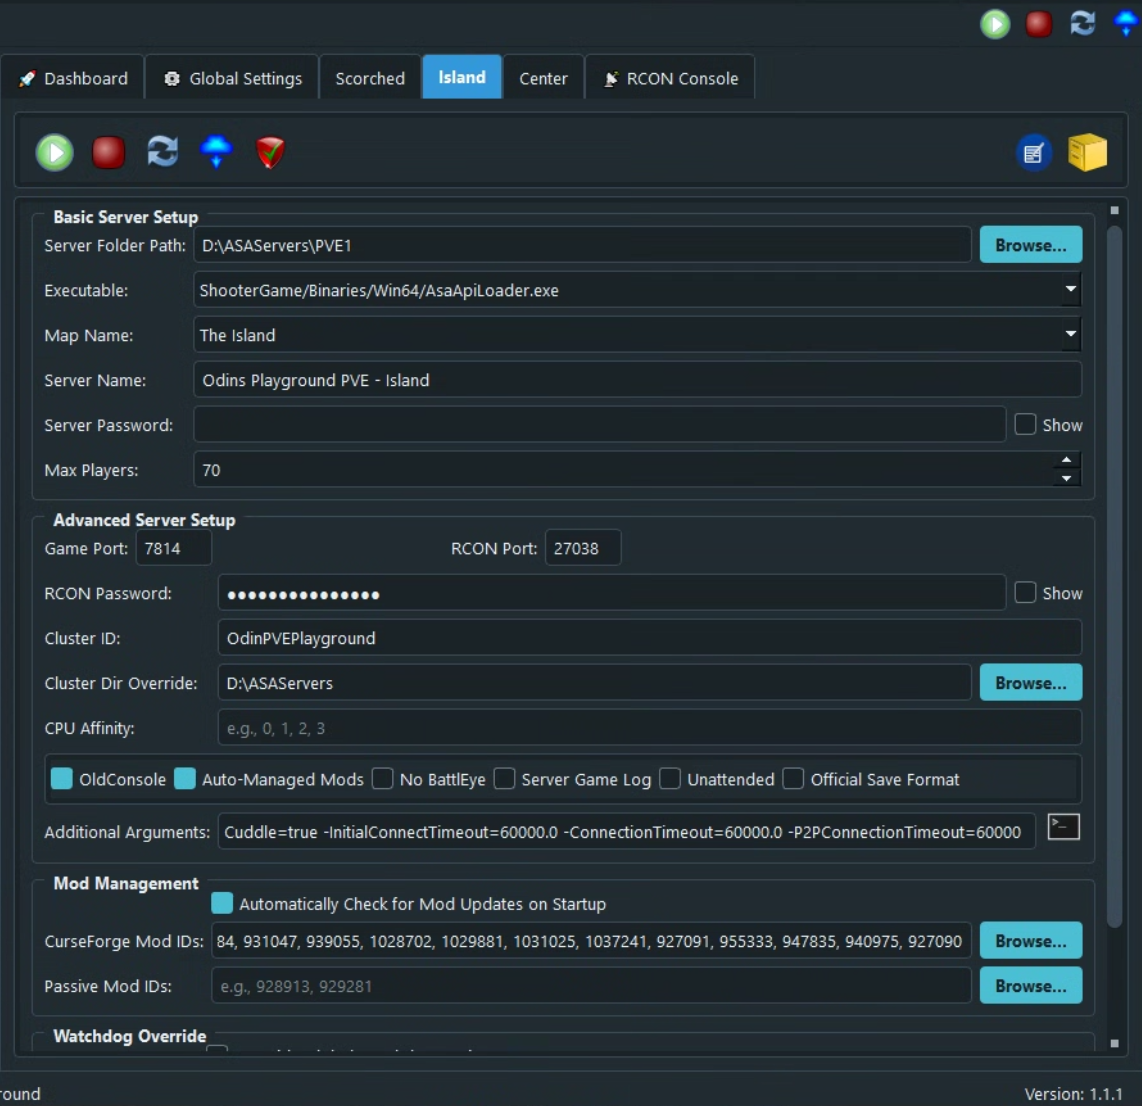Disable the OldConsole checkbox
This screenshot has width=1142, height=1106.
pos(62,779)
